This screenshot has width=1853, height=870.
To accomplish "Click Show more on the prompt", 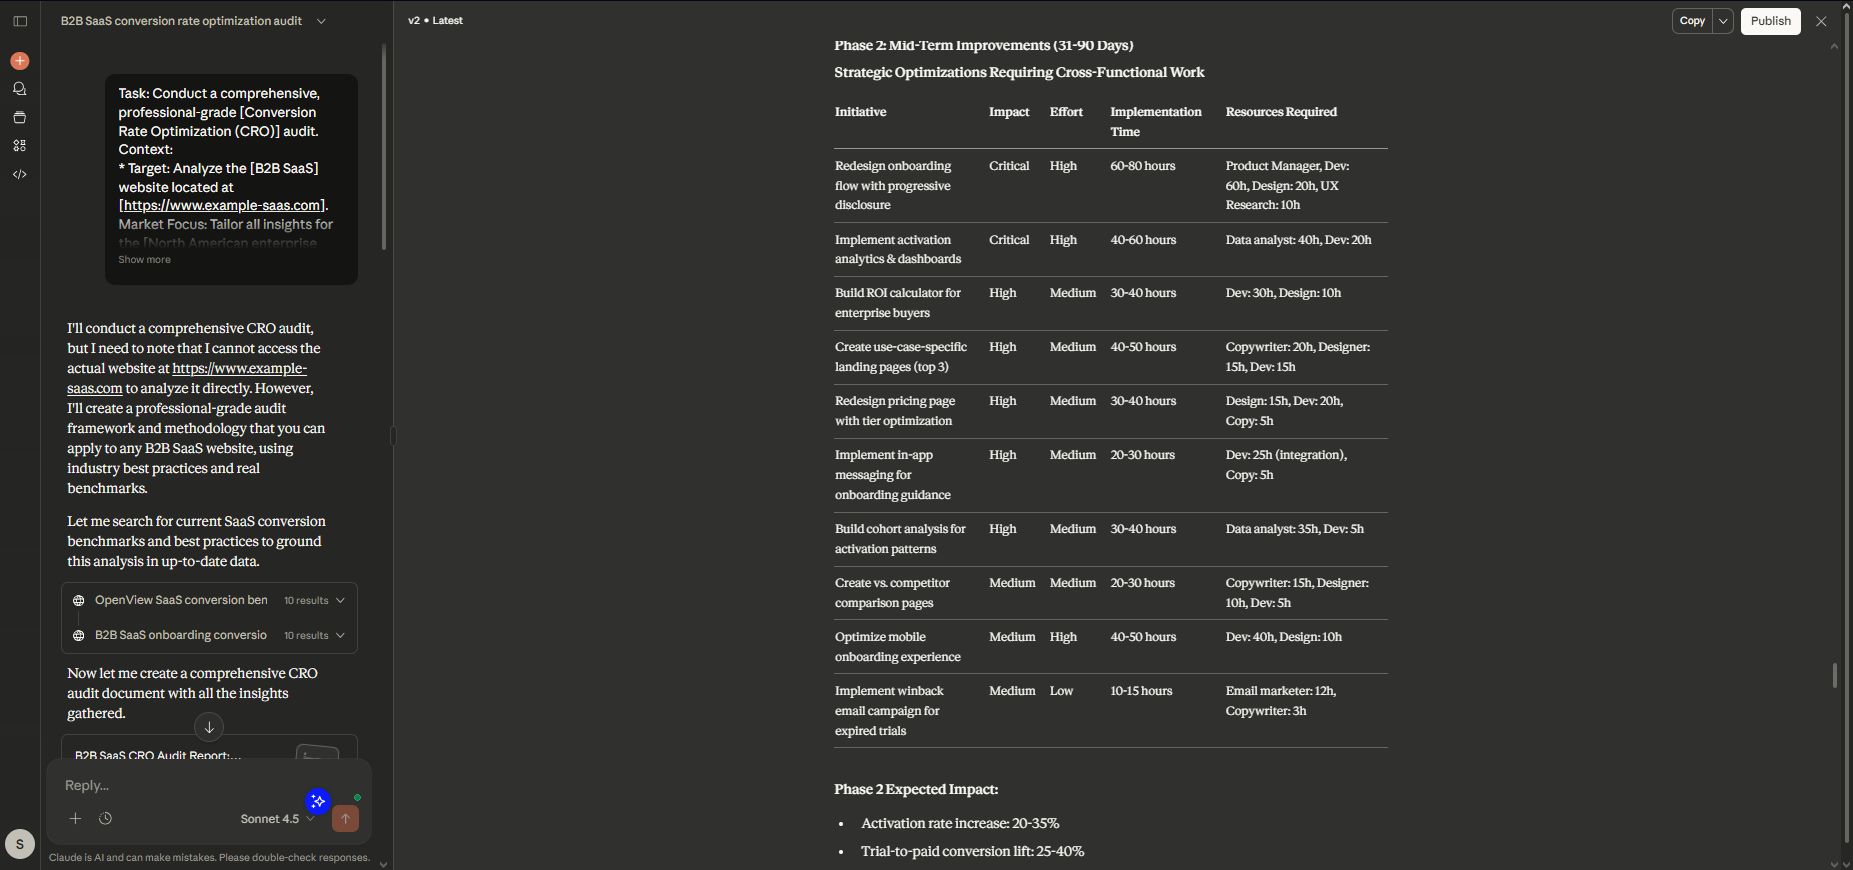I will tap(145, 260).
